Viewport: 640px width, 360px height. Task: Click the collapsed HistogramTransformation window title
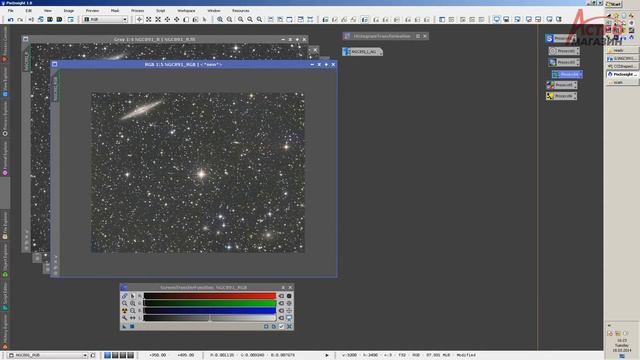(382, 36)
